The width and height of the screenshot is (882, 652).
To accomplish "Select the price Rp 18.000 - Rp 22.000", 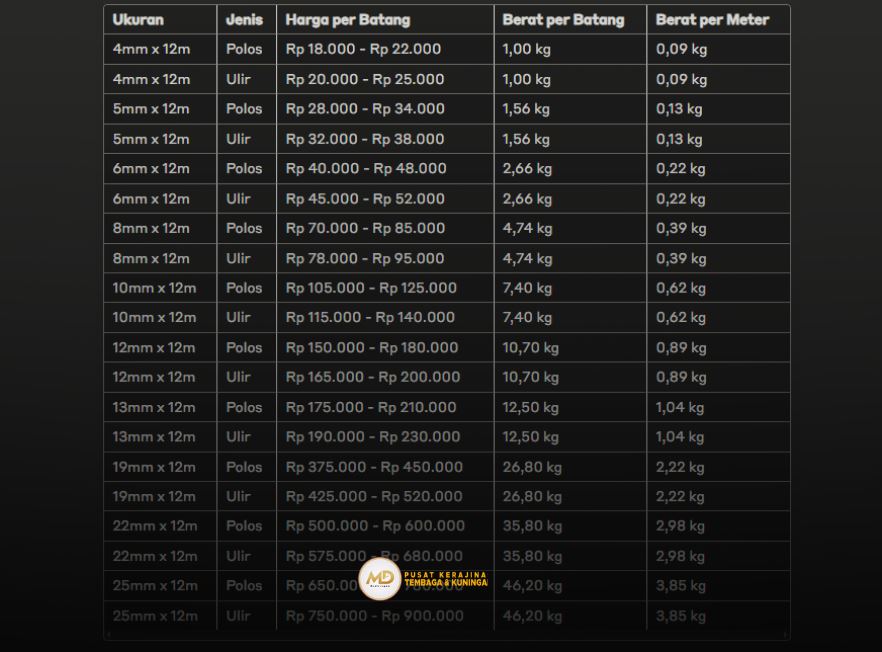I will [363, 49].
